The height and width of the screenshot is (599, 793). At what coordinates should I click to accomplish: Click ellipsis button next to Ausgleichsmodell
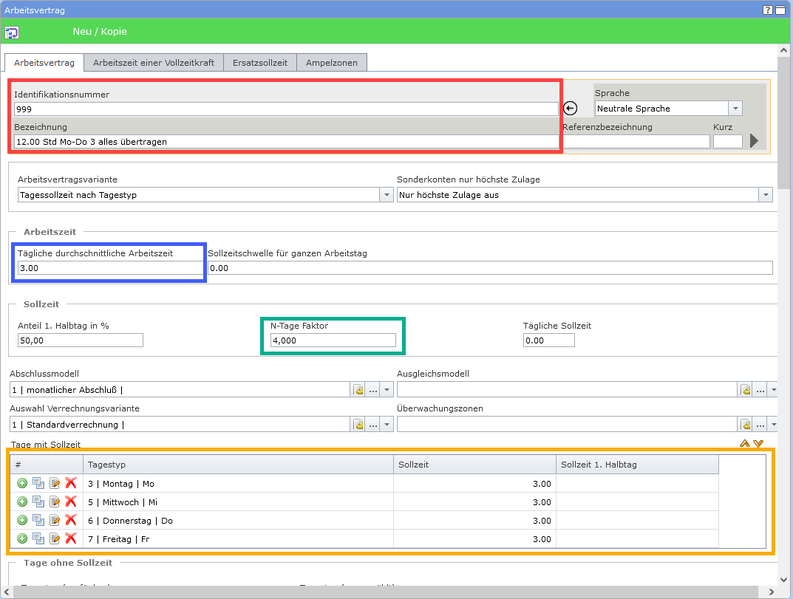[760, 390]
